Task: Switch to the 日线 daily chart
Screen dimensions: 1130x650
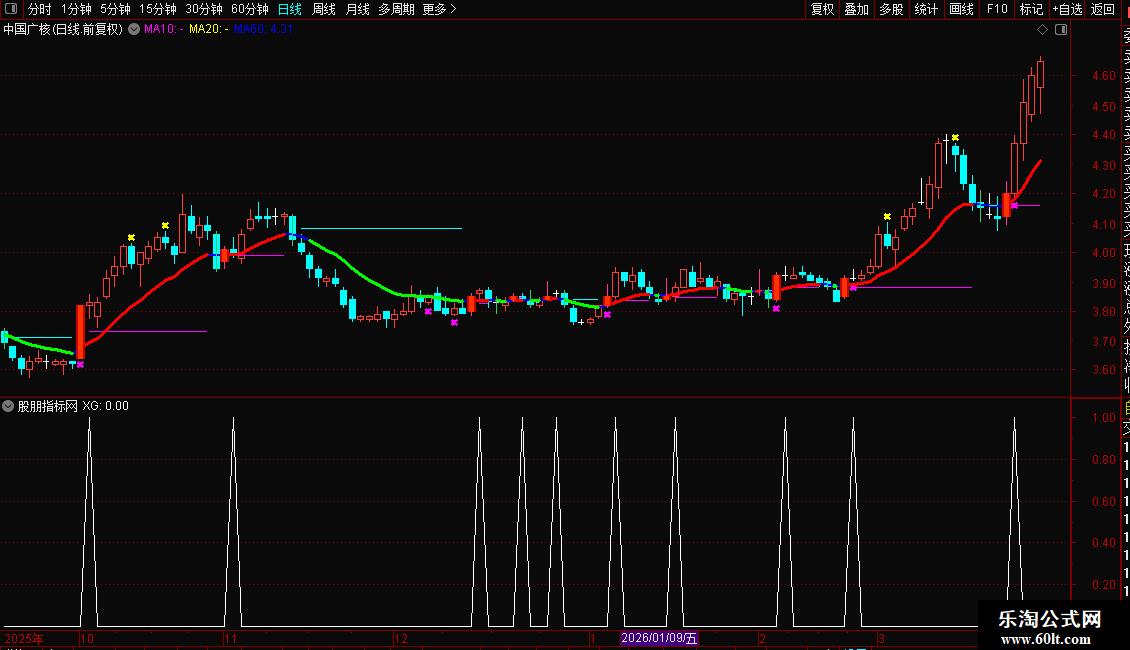Action: 290,9
